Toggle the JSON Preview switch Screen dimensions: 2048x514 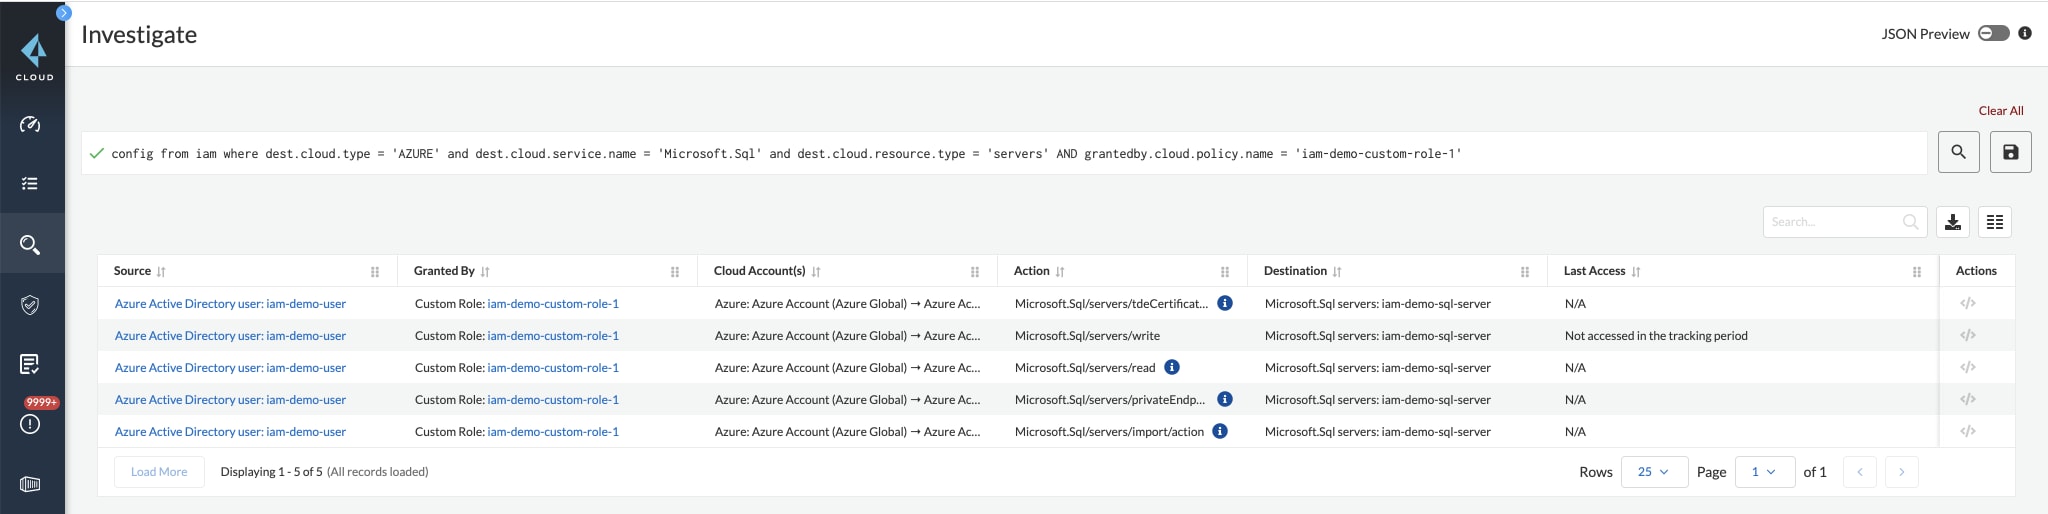coord(1993,33)
